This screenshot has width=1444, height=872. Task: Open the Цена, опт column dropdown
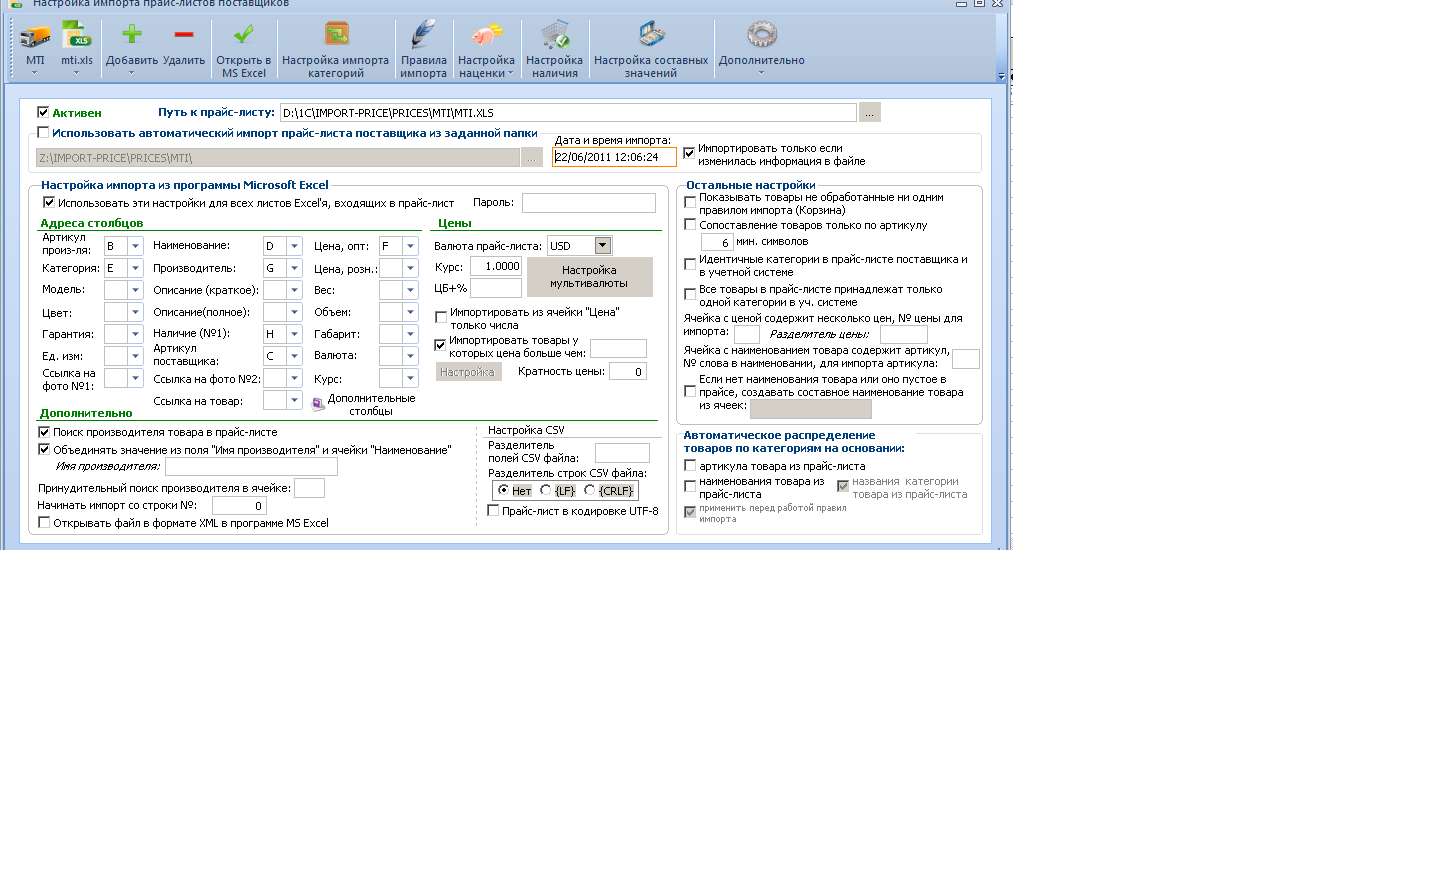point(410,246)
